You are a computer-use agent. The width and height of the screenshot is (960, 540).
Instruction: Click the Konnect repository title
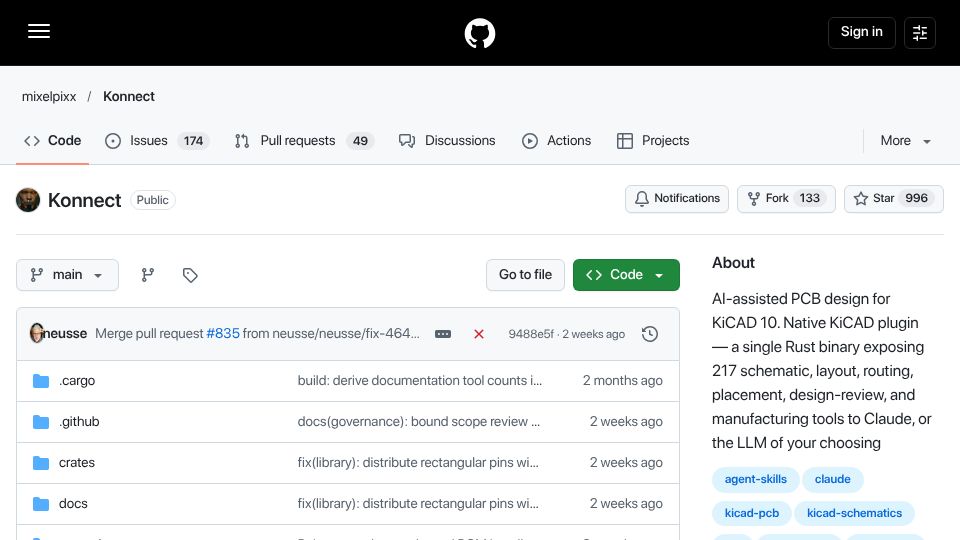point(84,200)
